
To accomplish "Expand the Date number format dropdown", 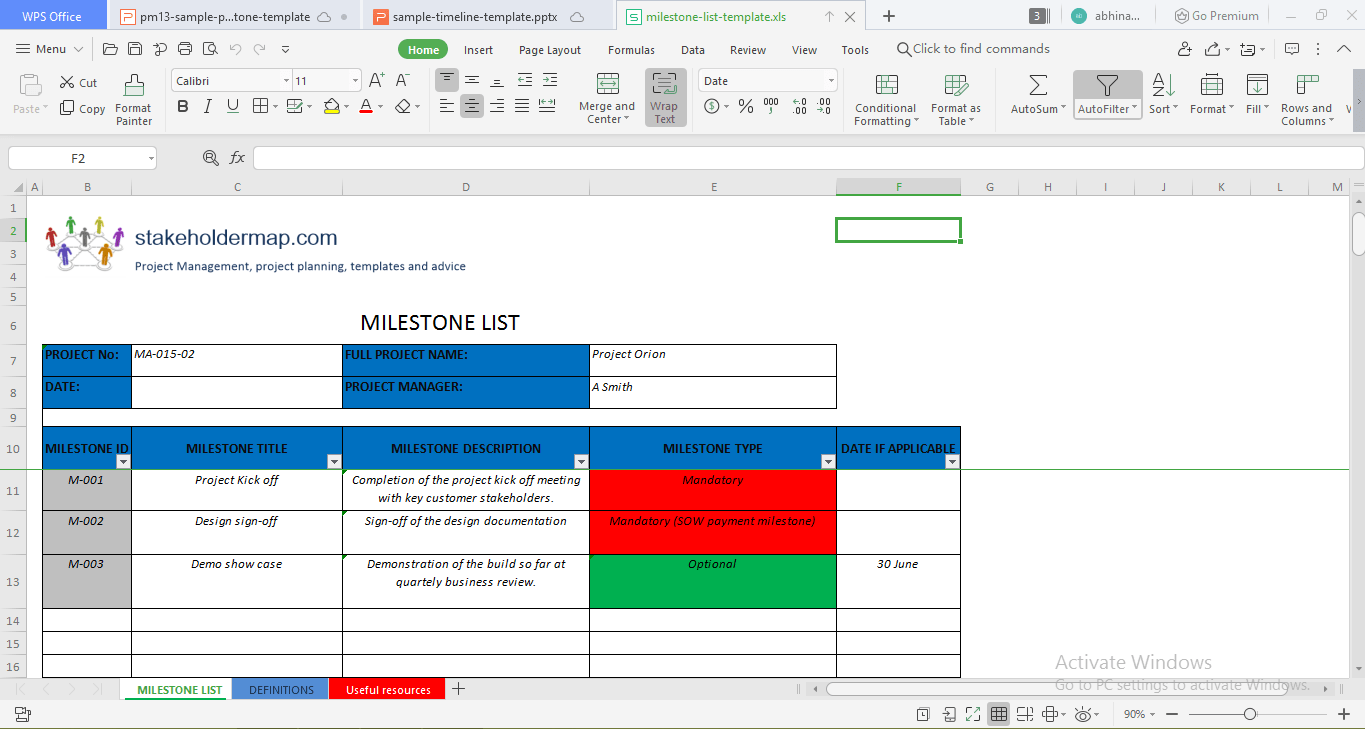I will [x=830, y=81].
